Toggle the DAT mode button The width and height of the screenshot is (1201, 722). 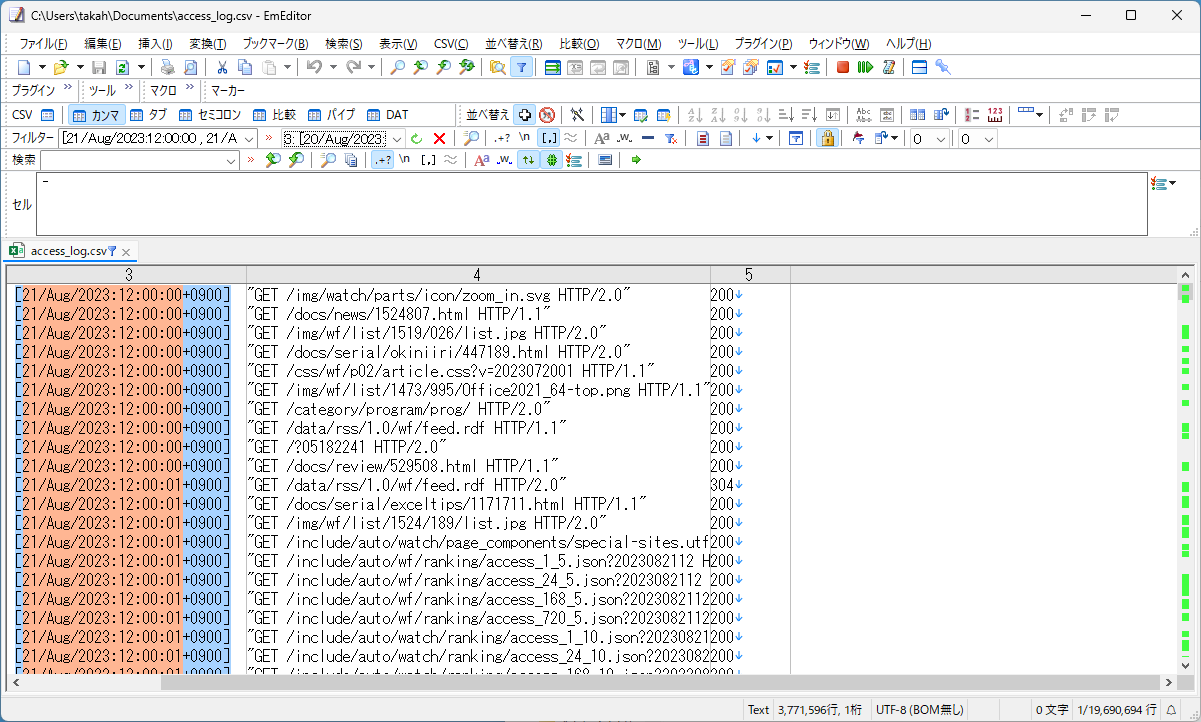tap(388, 115)
